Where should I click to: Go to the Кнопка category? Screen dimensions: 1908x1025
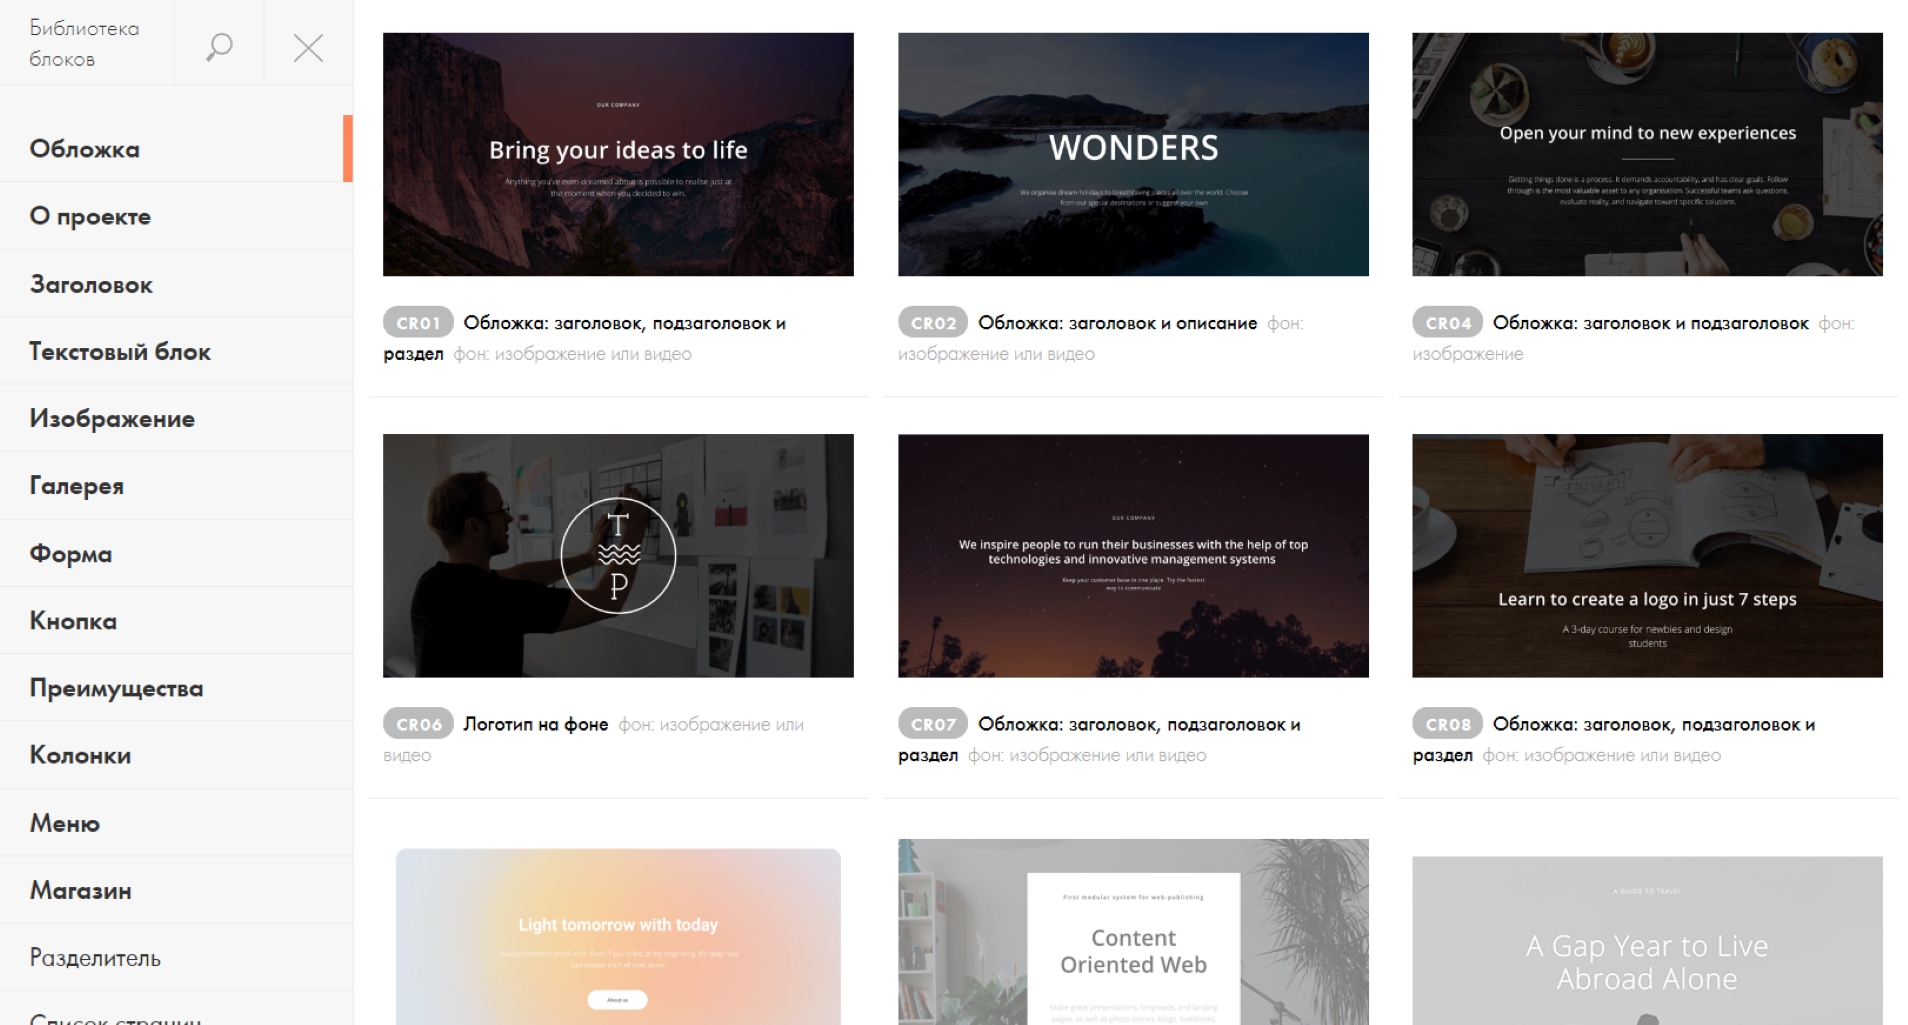(x=73, y=620)
